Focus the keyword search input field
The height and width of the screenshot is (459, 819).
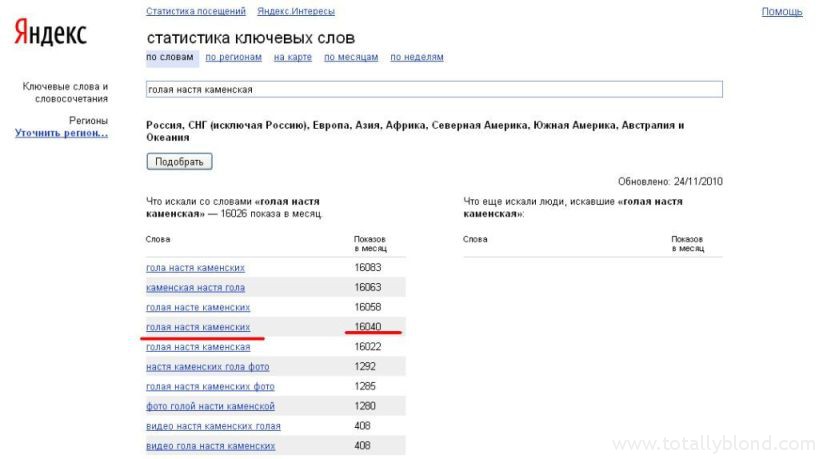434,89
